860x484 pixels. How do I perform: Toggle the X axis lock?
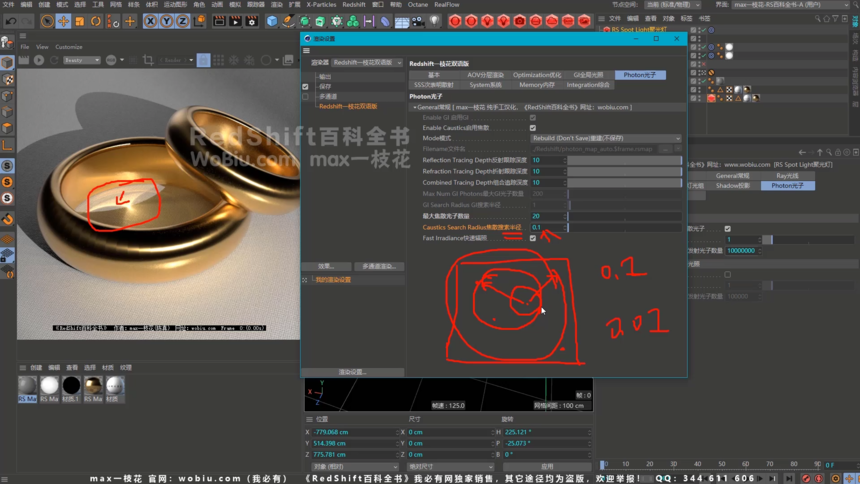(150, 21)
